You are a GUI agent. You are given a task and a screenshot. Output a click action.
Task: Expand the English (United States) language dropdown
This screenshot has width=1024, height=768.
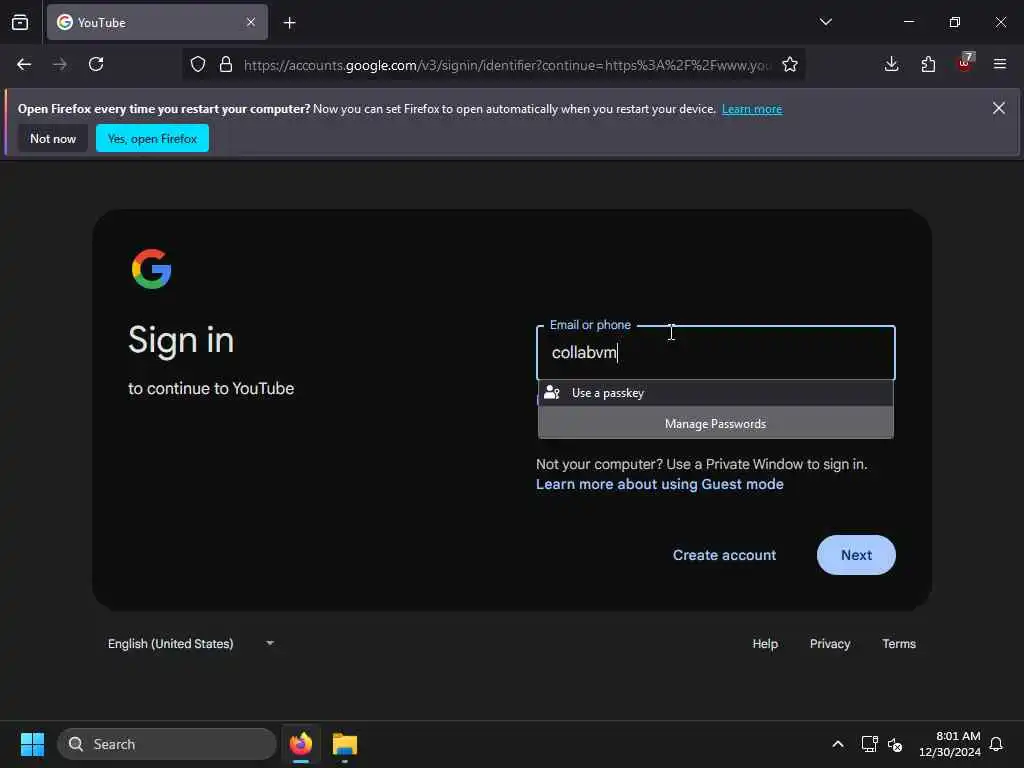[191, 644]
